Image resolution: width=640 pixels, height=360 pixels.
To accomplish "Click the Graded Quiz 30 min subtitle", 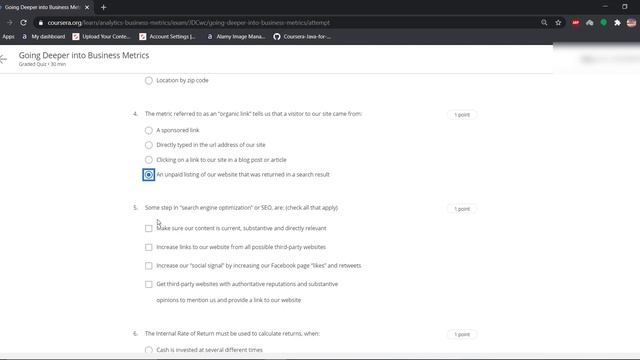I will (42, 64).
